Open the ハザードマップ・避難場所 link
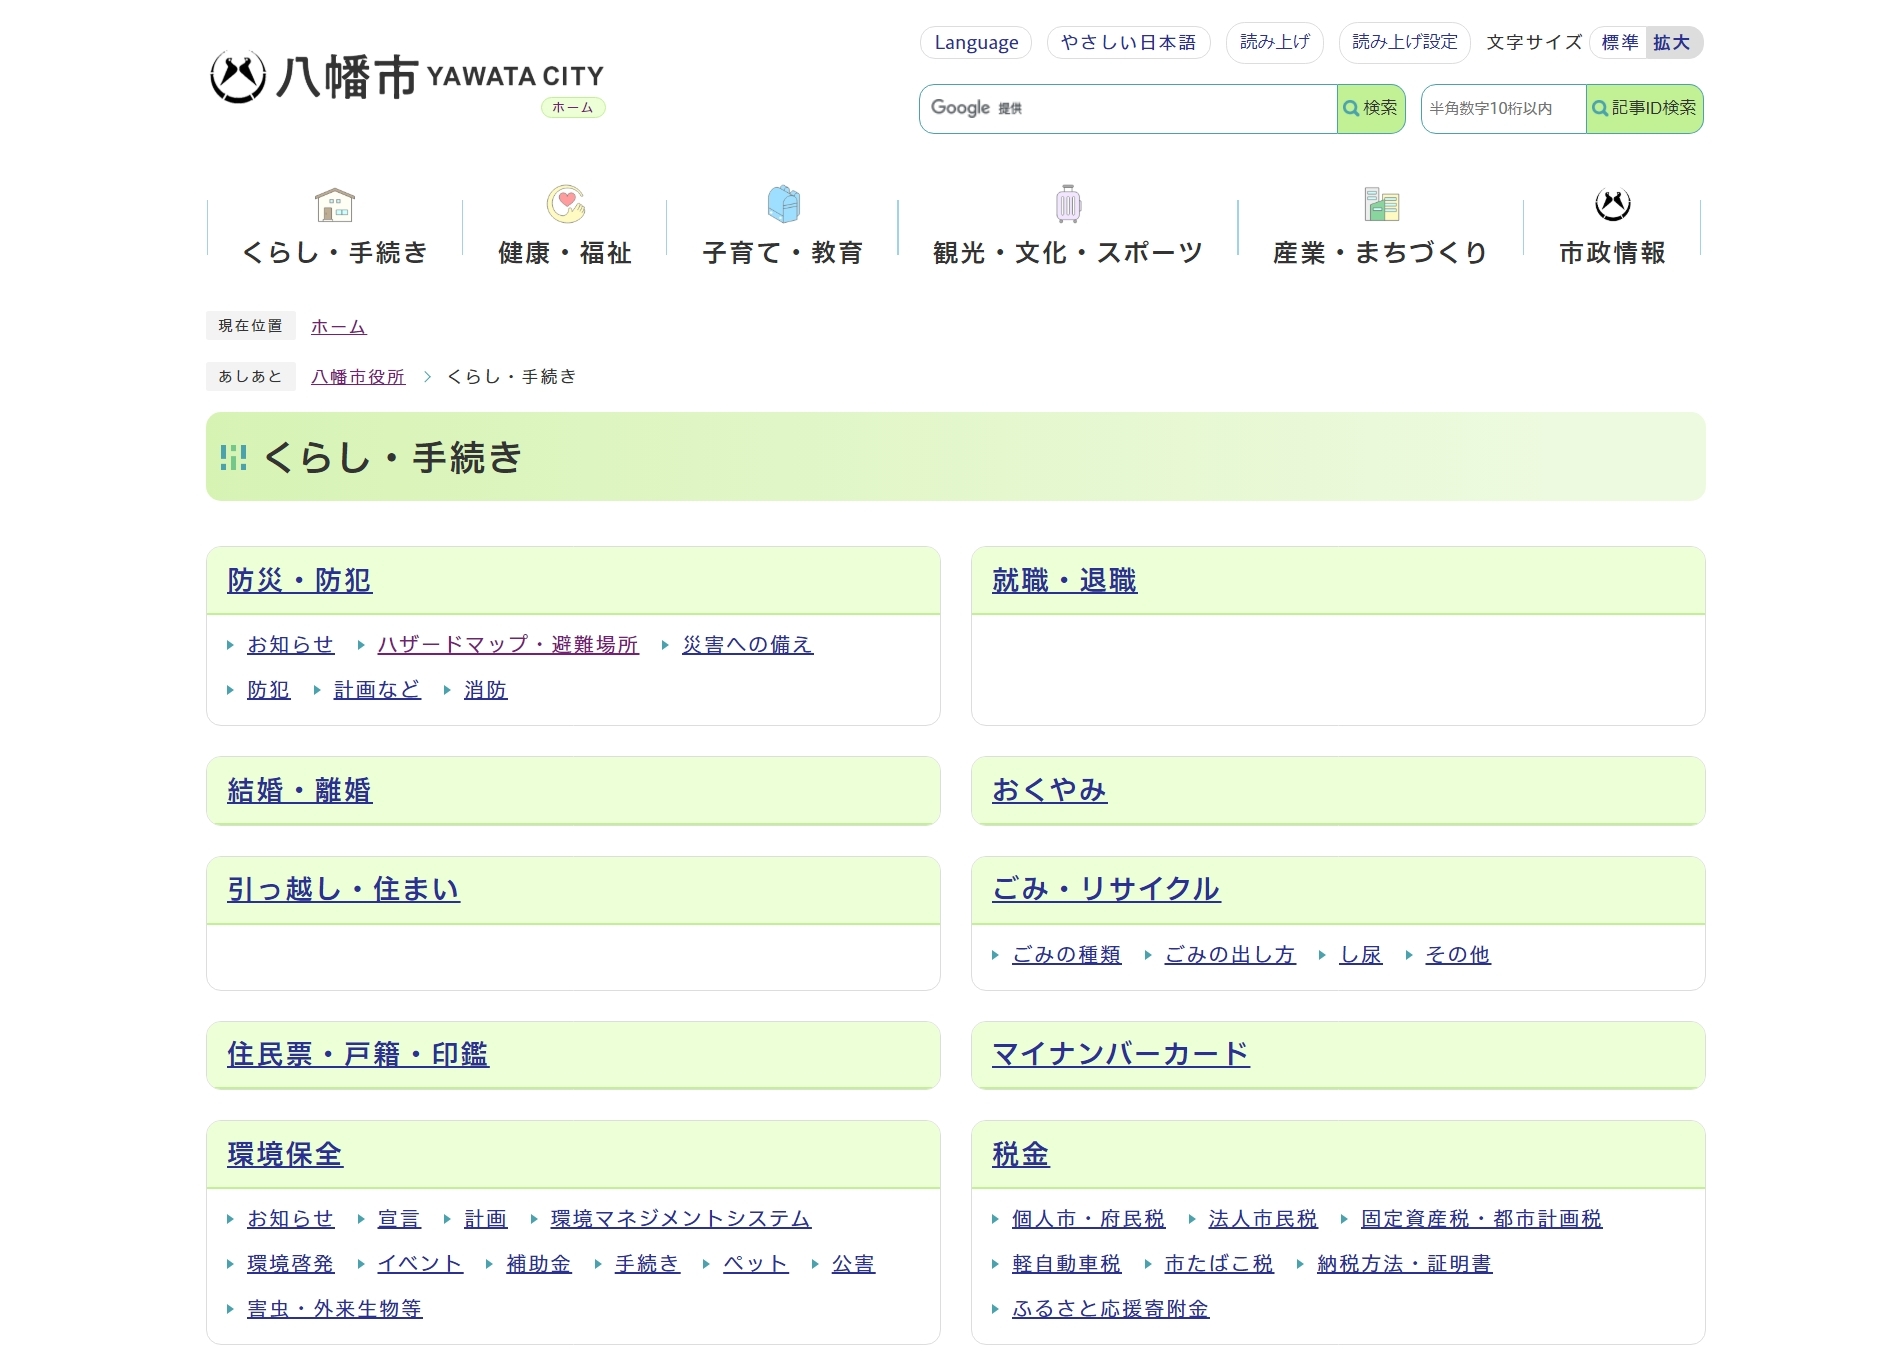 pos(507,645)
